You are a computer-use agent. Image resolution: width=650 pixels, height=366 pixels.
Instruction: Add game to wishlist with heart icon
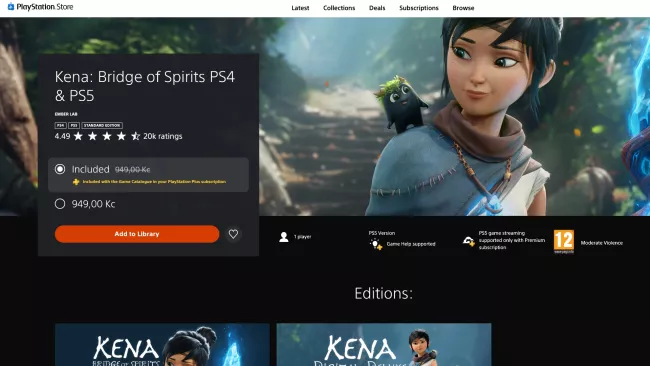click(x=233, y=234)
